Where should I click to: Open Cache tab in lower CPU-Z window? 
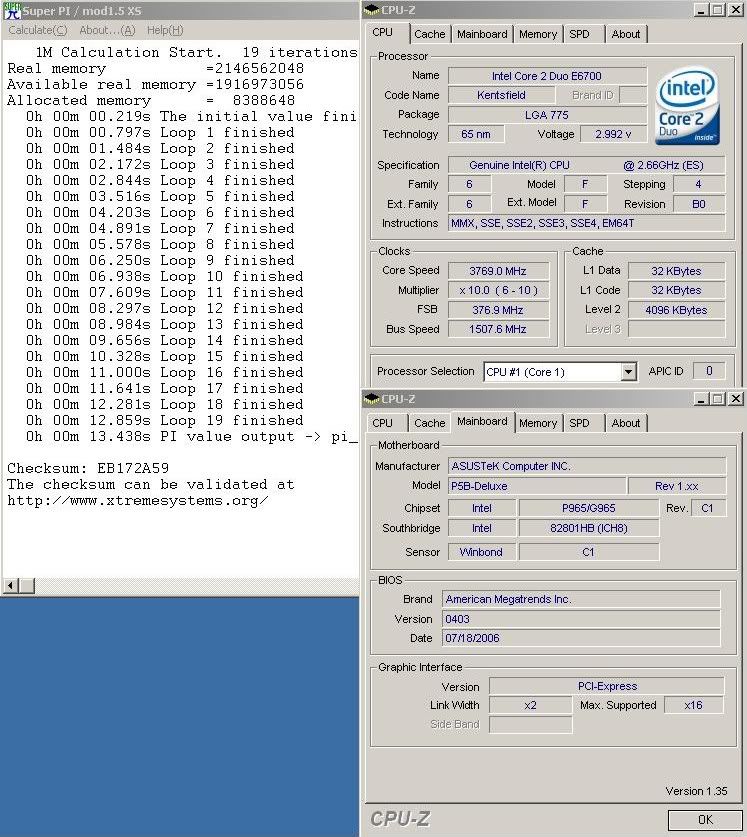pyautogui.click(x=429, y=423)
